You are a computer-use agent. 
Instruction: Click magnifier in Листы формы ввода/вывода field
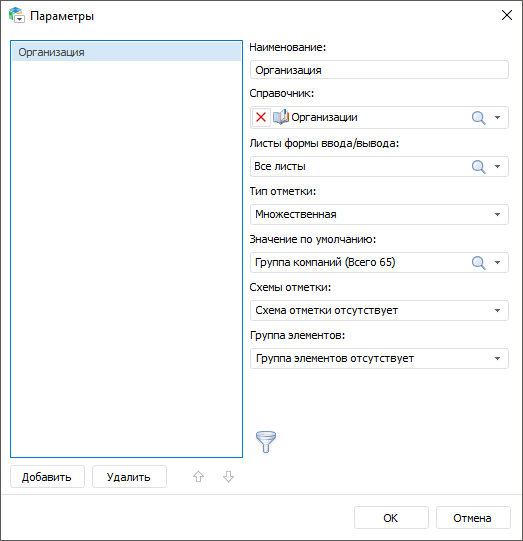[x=478, y=167]
